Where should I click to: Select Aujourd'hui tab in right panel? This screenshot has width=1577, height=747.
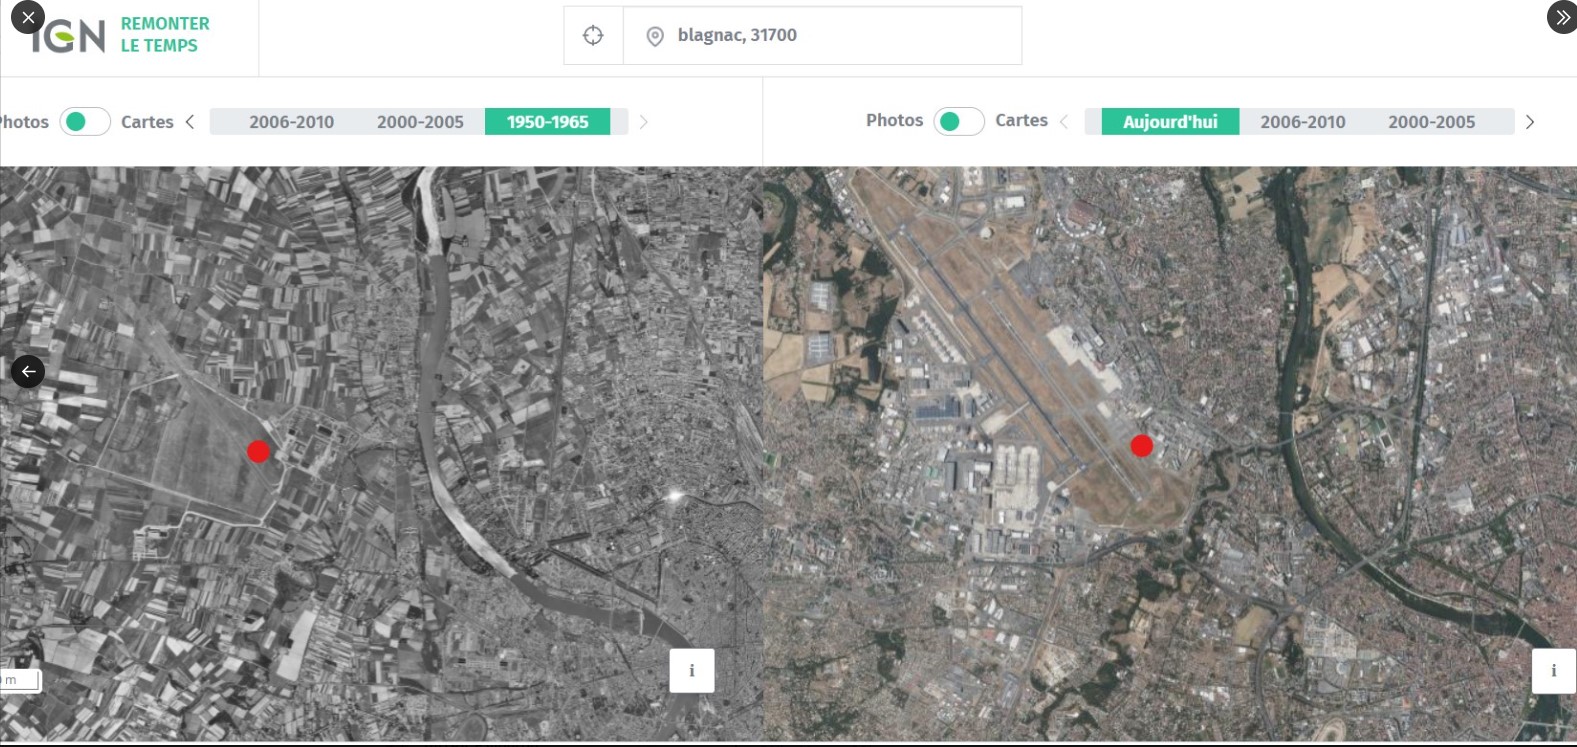pyautogui.click(x=1170, y=122)
